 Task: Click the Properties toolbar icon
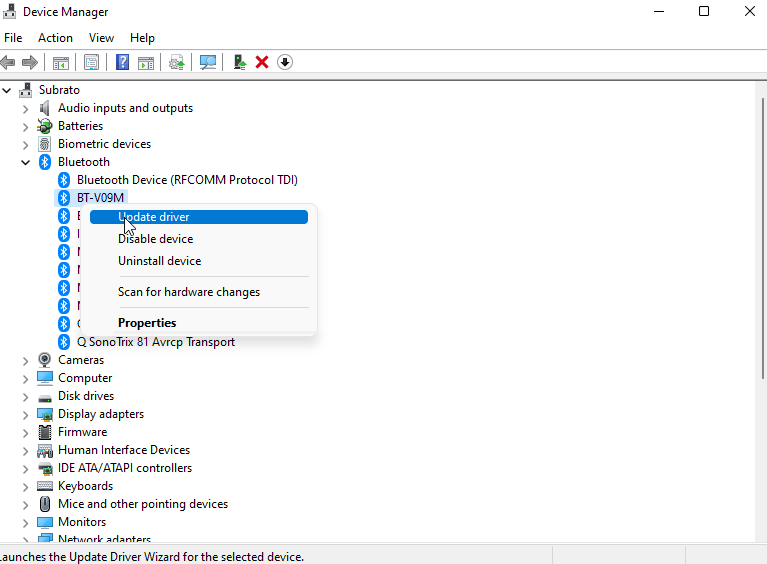coord(91,62)
